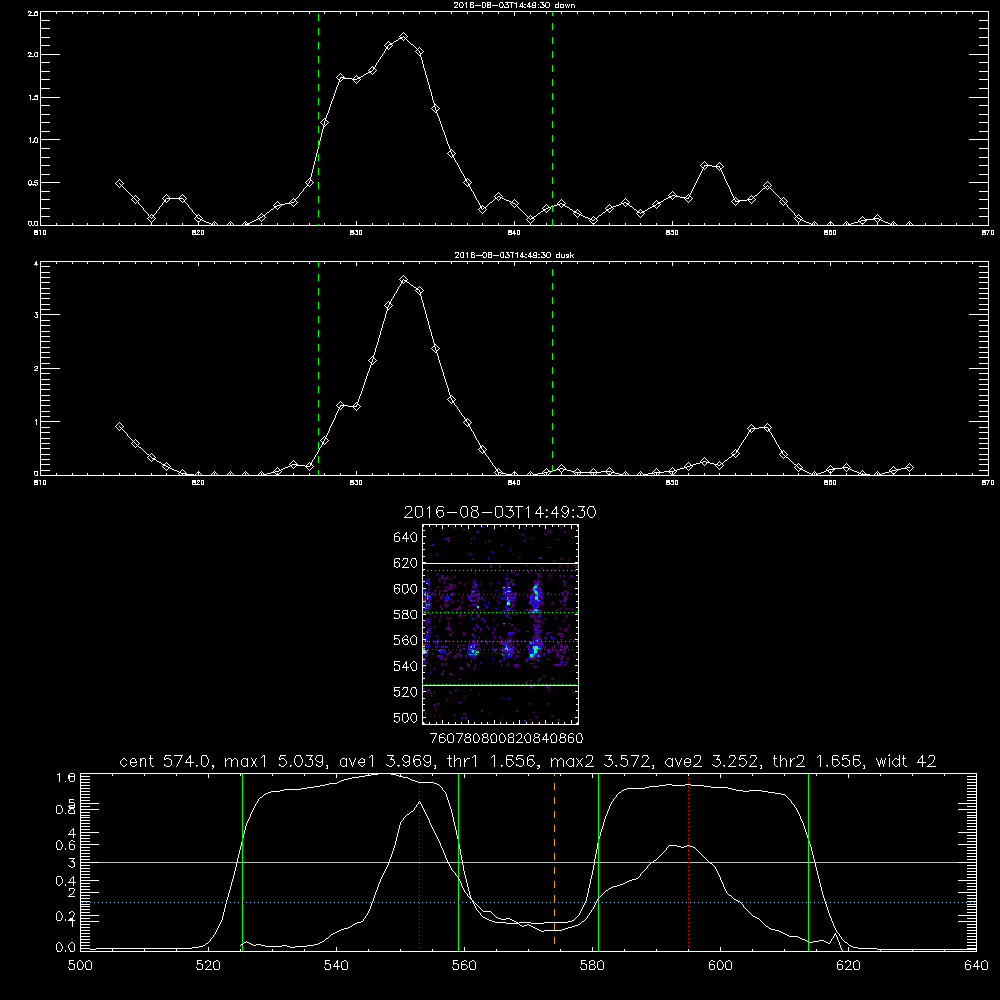Click the peak diamond marker in dusk plot

click(x=403, y=279)
